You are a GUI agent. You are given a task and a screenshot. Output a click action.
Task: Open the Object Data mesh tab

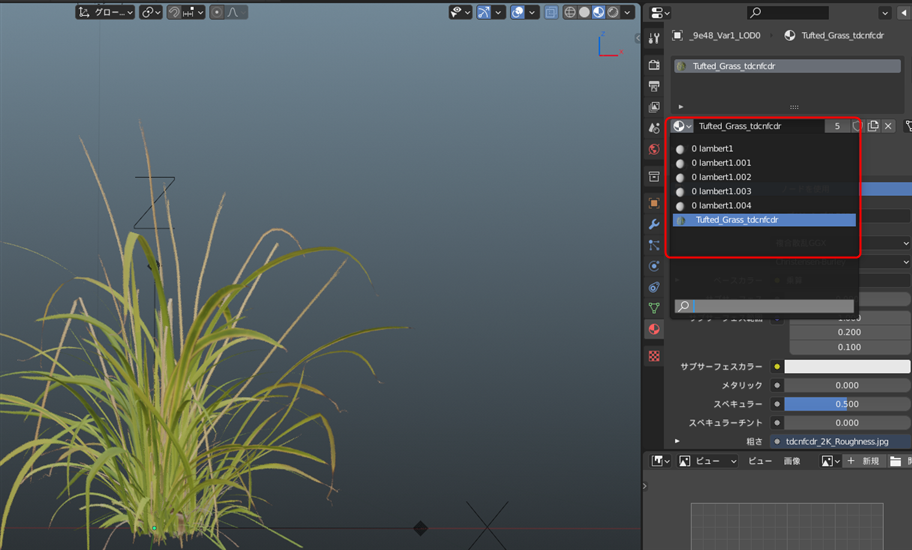pyautogui.click(x=654, y=308)
